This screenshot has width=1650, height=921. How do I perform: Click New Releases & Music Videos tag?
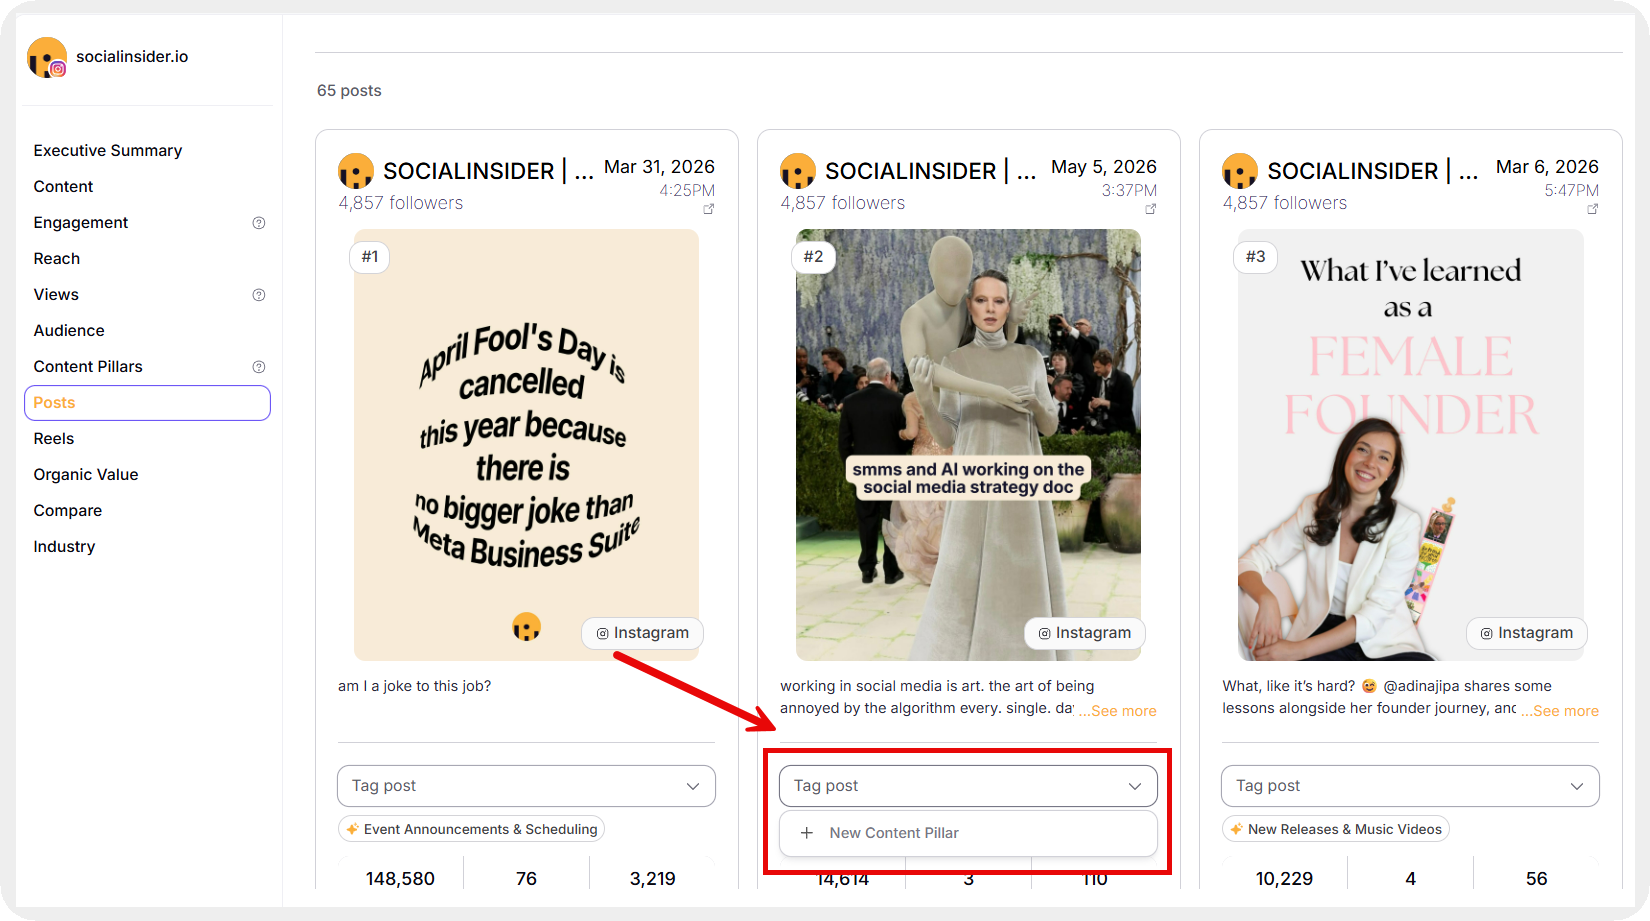tap(1335, 829)
